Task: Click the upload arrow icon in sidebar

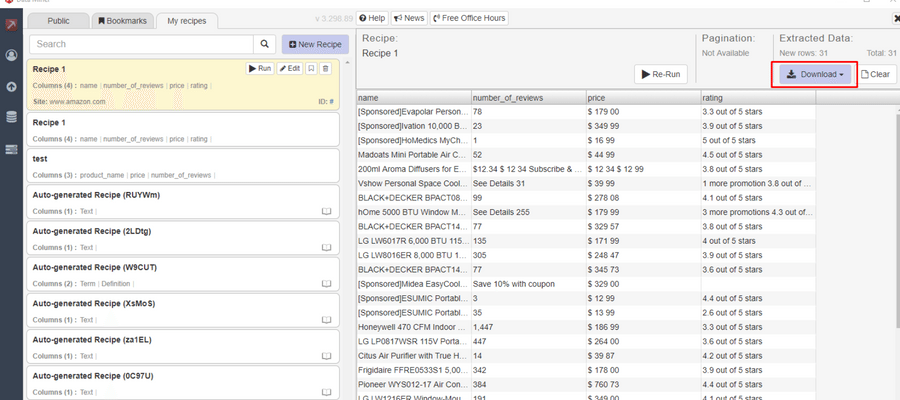Action: (11, 87)
